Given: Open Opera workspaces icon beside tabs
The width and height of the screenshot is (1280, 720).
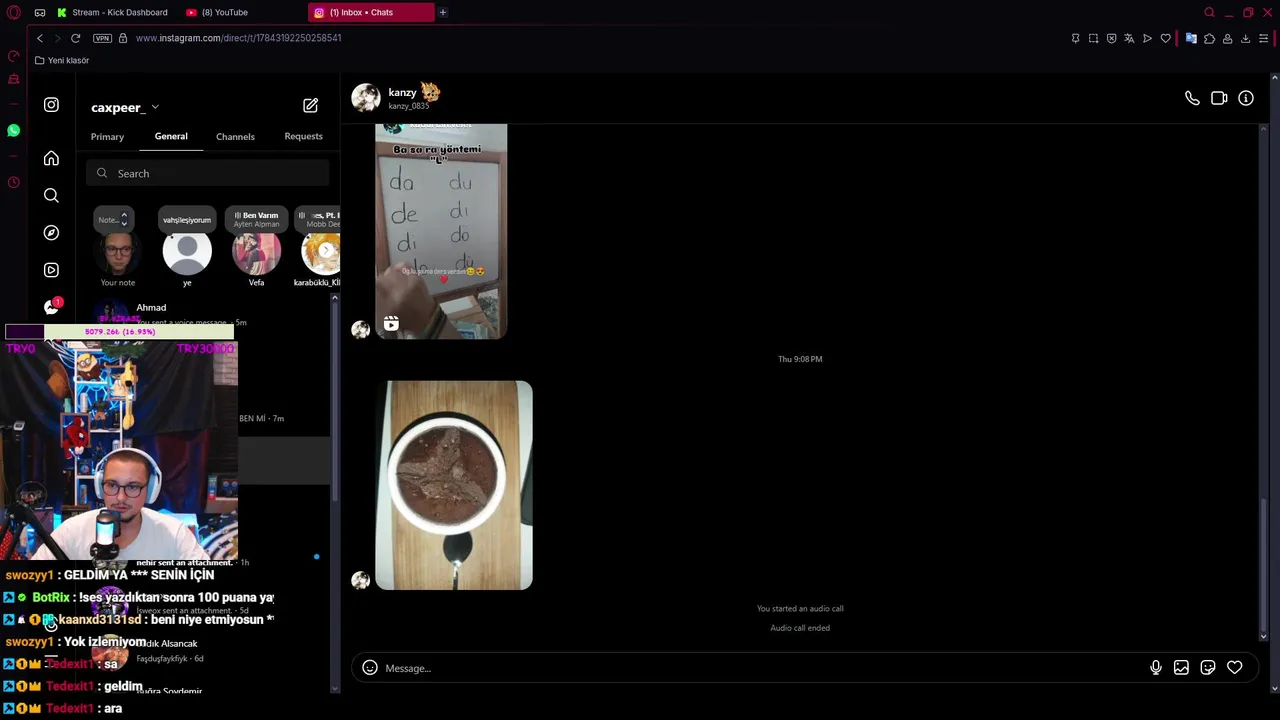Looking at the screenshot, I should (x=39, y=12).
